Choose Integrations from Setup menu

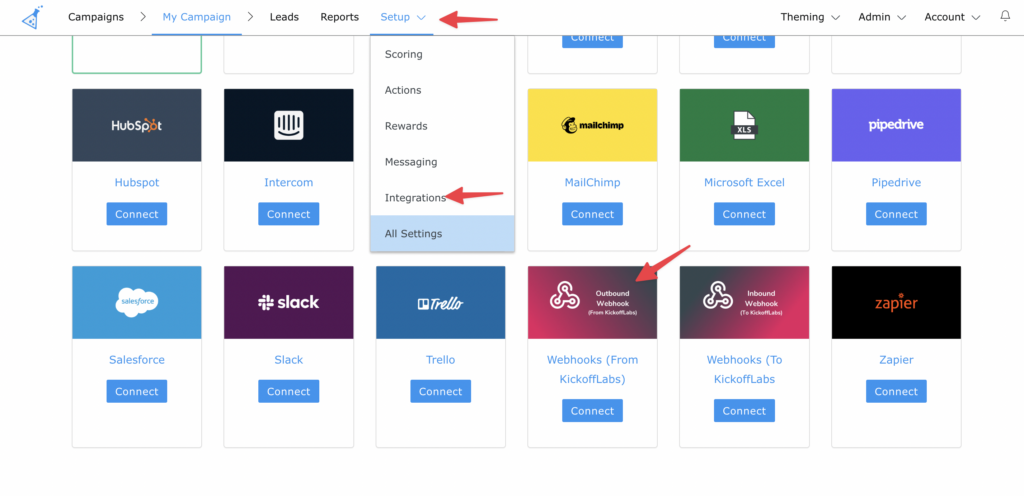[442, 198]
